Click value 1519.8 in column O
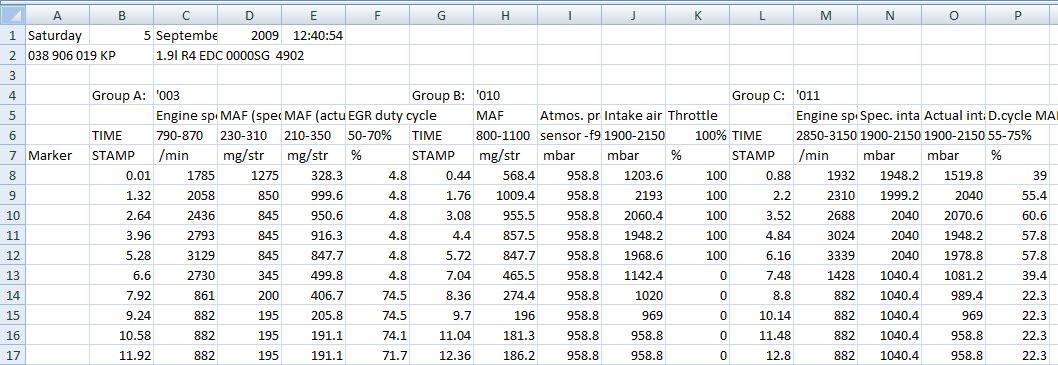This screenshot has height=365, width=1058. pos(953,176)
